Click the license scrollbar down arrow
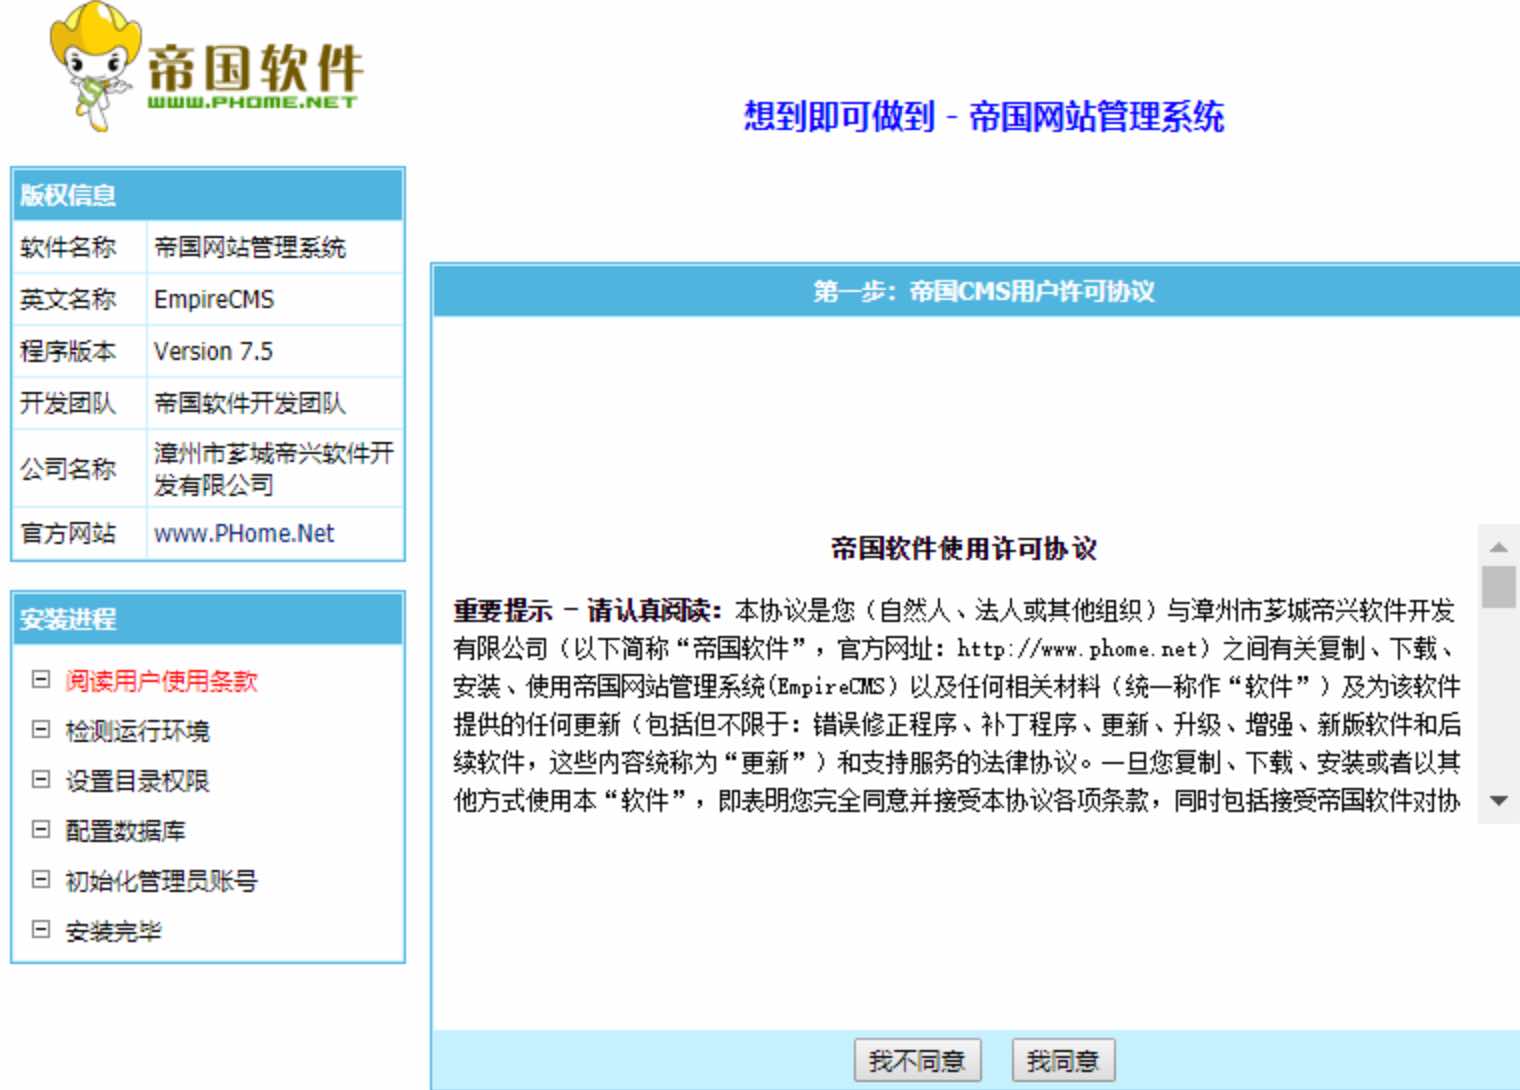 [1498, 801]
